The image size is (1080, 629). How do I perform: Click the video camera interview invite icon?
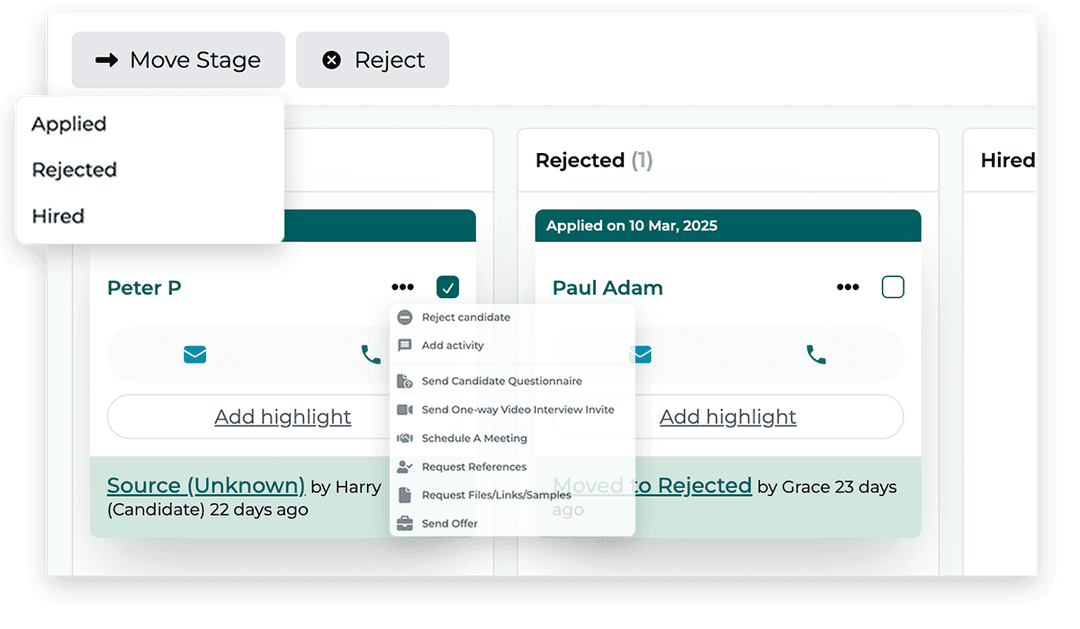click(405, 410)
